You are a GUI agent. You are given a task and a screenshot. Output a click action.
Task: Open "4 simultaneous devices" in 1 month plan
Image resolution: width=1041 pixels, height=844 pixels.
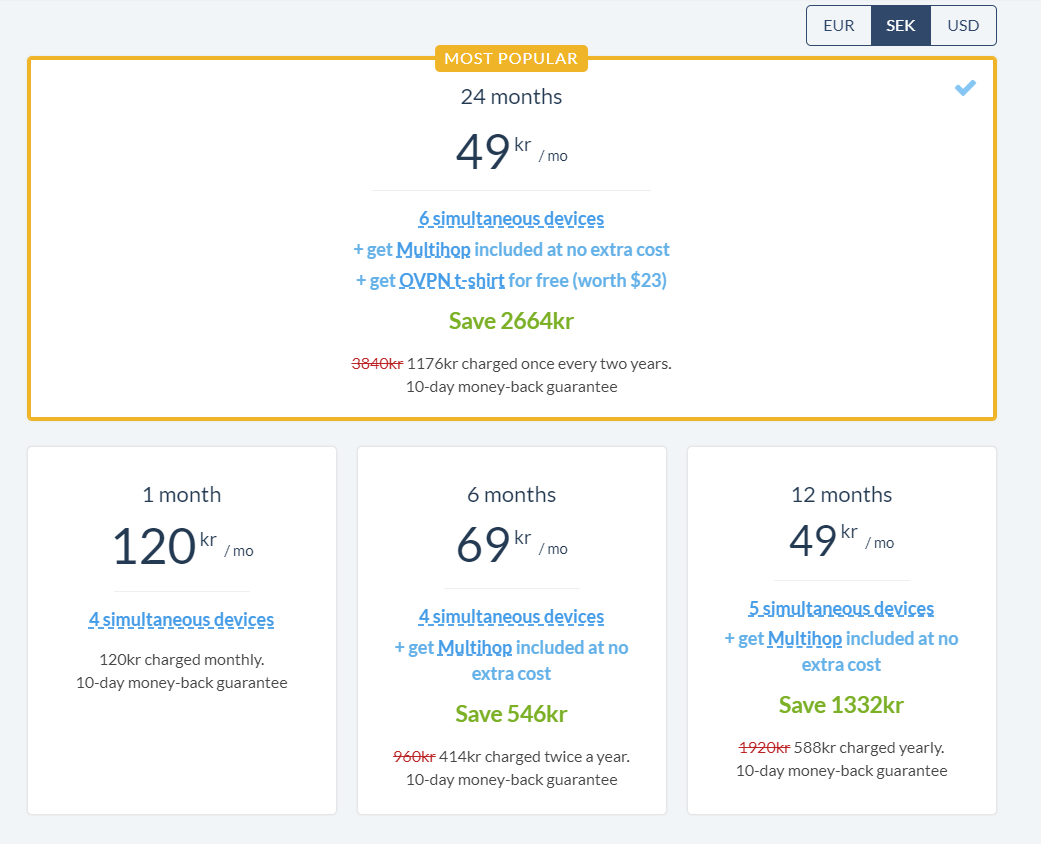click(x=181, y=620)
